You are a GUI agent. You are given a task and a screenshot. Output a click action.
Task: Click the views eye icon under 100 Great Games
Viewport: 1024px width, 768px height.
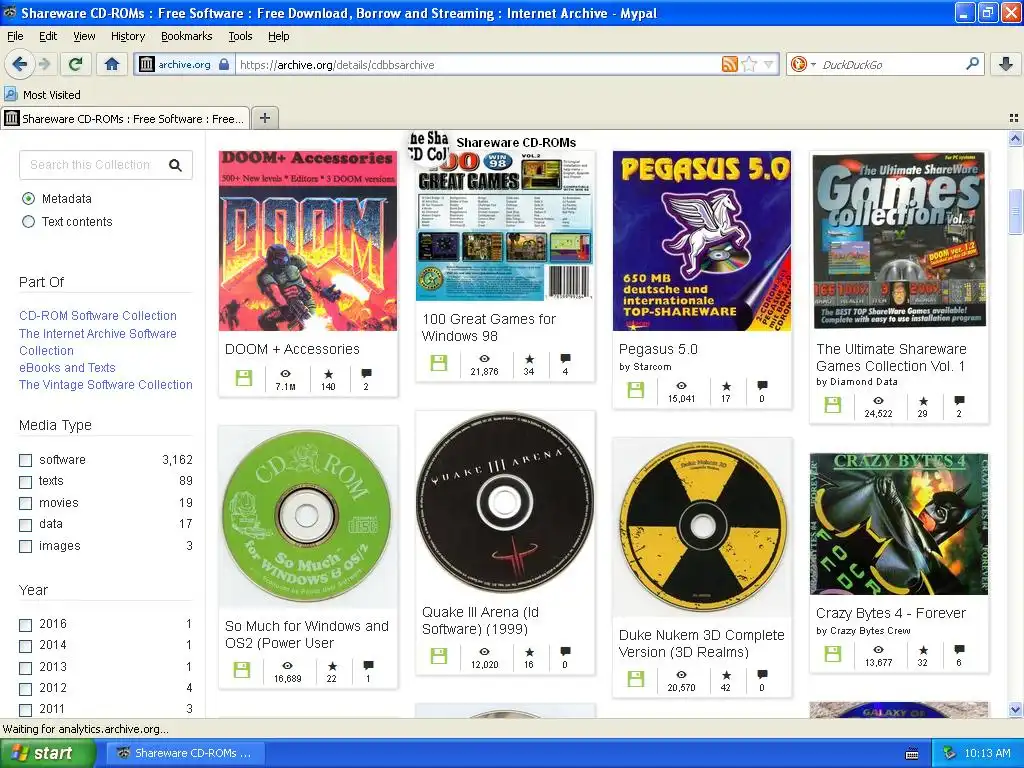[x=485, y=359]
